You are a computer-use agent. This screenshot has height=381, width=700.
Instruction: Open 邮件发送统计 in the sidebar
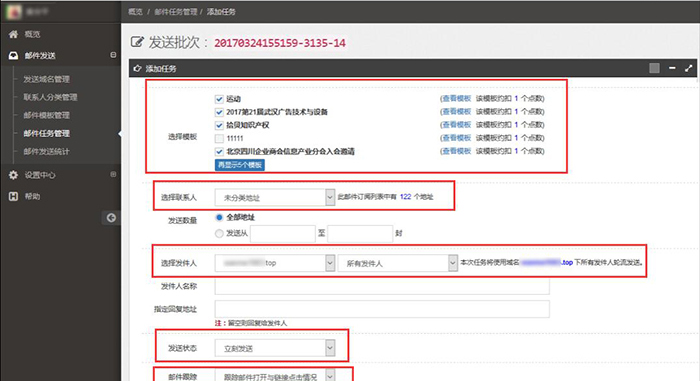click(46, 151)
